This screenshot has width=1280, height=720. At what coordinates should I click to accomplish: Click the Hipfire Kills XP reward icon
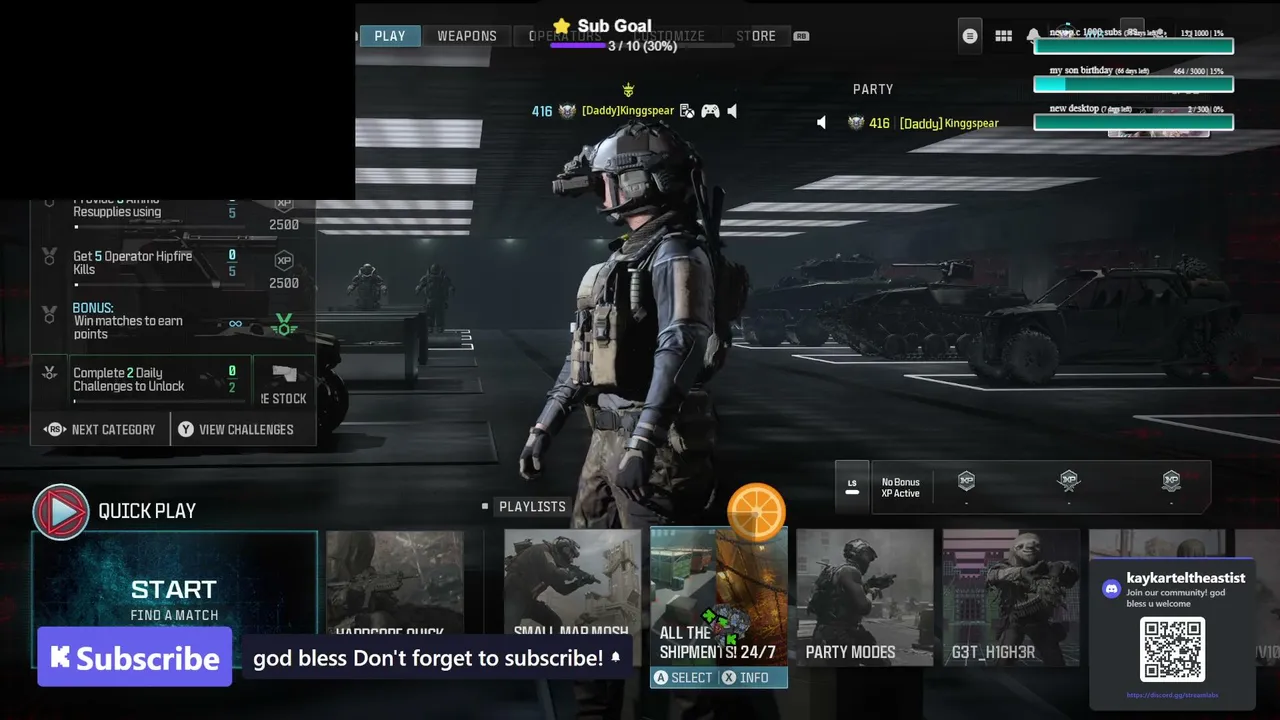[x=284, y=260]
